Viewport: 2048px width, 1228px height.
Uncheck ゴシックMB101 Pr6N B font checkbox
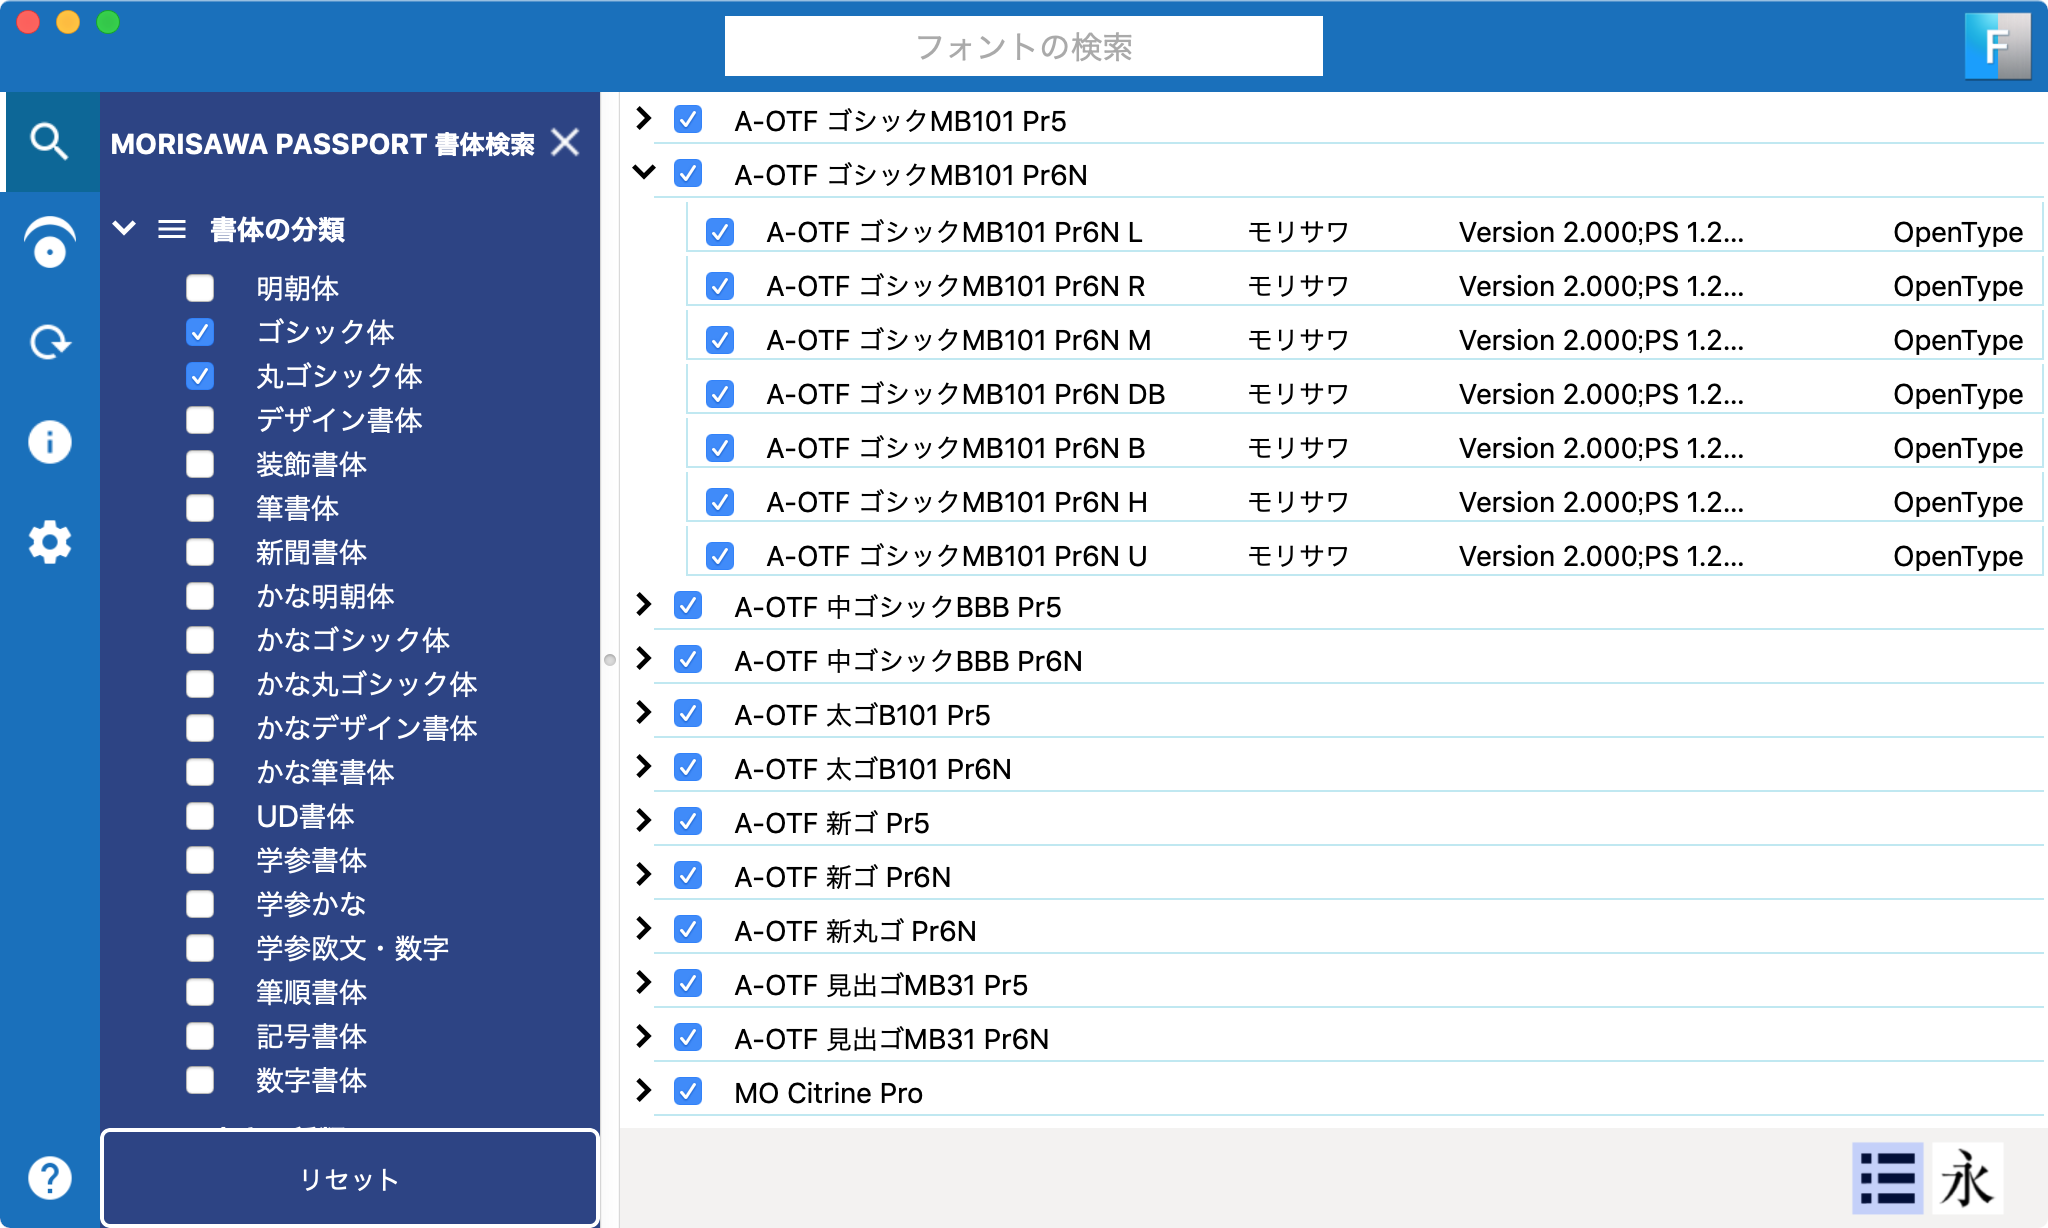[720, 448]
